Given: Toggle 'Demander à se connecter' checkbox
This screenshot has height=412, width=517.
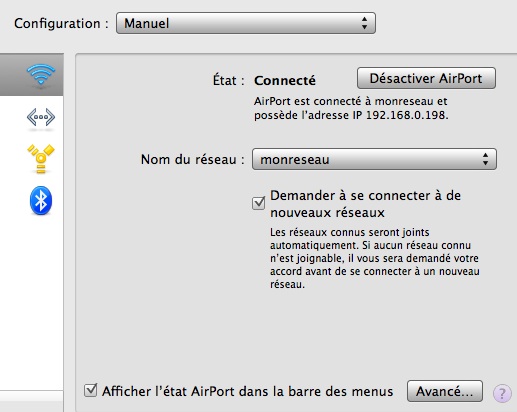Looking at the screenshot, I should [x=258, y=203].
